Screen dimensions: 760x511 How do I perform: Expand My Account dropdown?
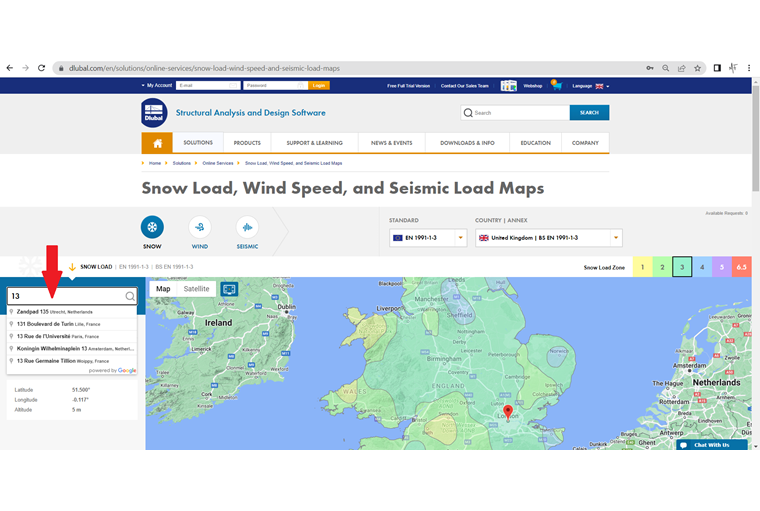tap(157, 85)
